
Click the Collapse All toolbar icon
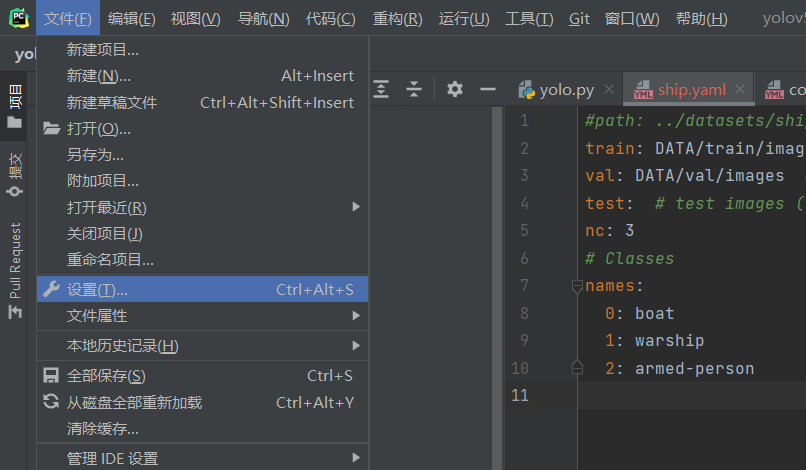coord(414,89)
